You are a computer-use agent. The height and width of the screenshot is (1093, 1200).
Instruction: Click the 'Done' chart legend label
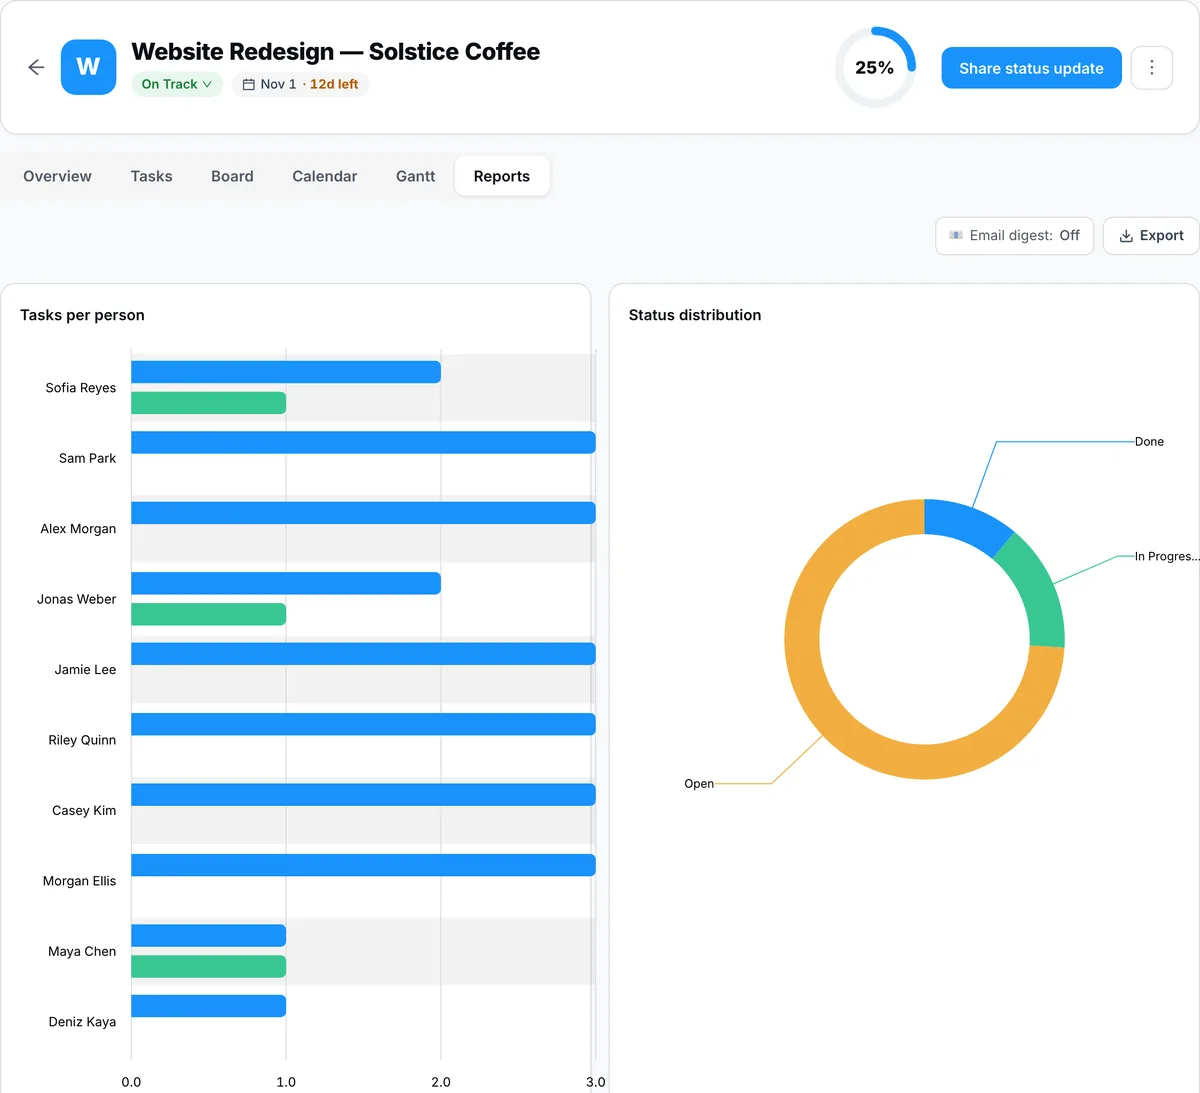(x=1149, y=441)
